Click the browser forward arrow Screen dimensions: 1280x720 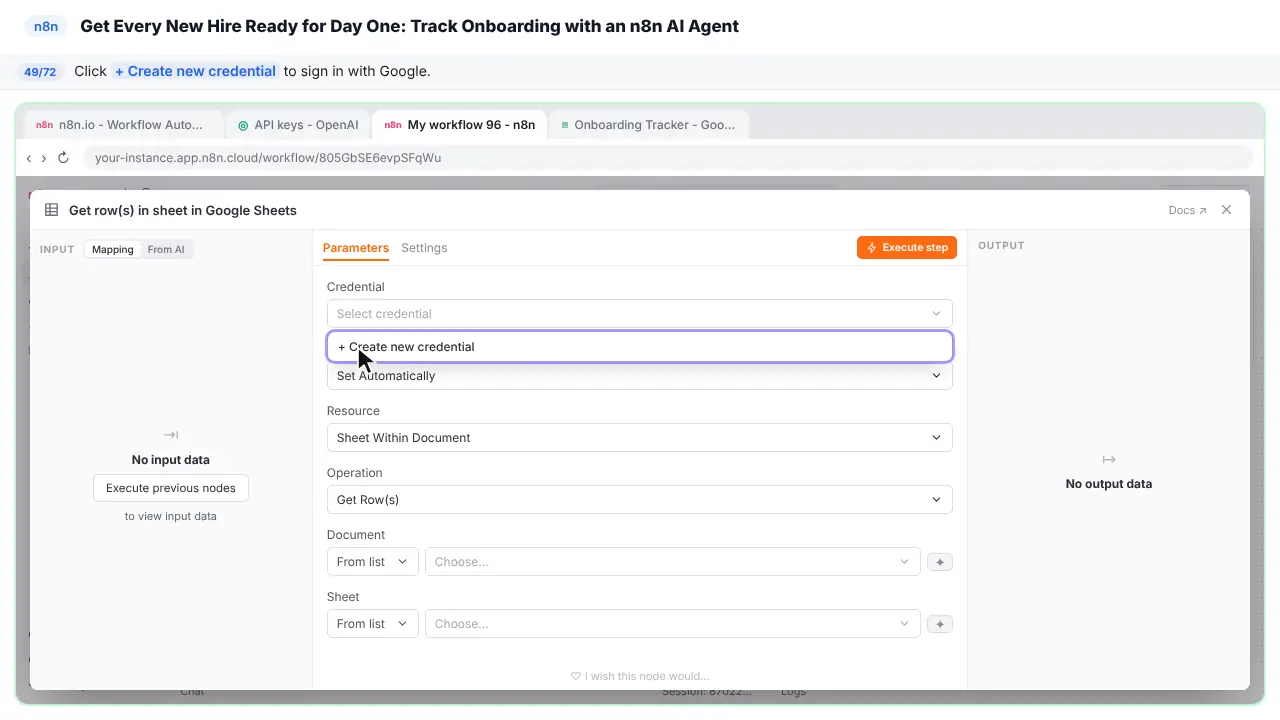click(x=44, y=158)
